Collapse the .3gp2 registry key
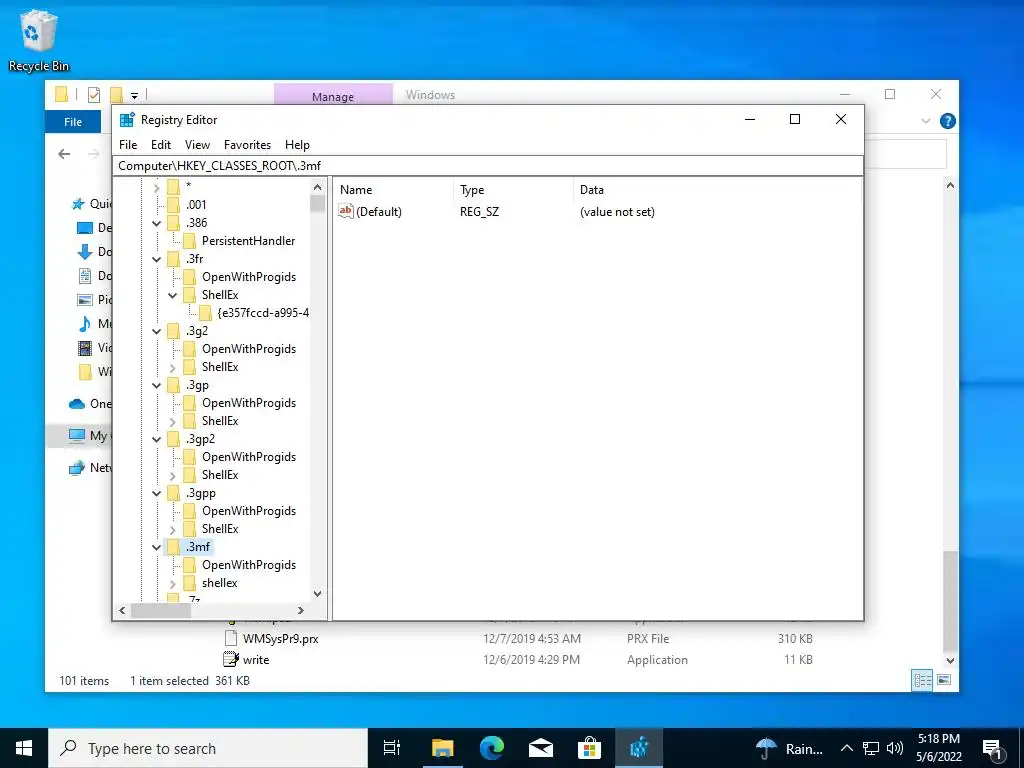Image resolution: width=1024 pixels, height=768 pixels. click(x=157, y=440)
